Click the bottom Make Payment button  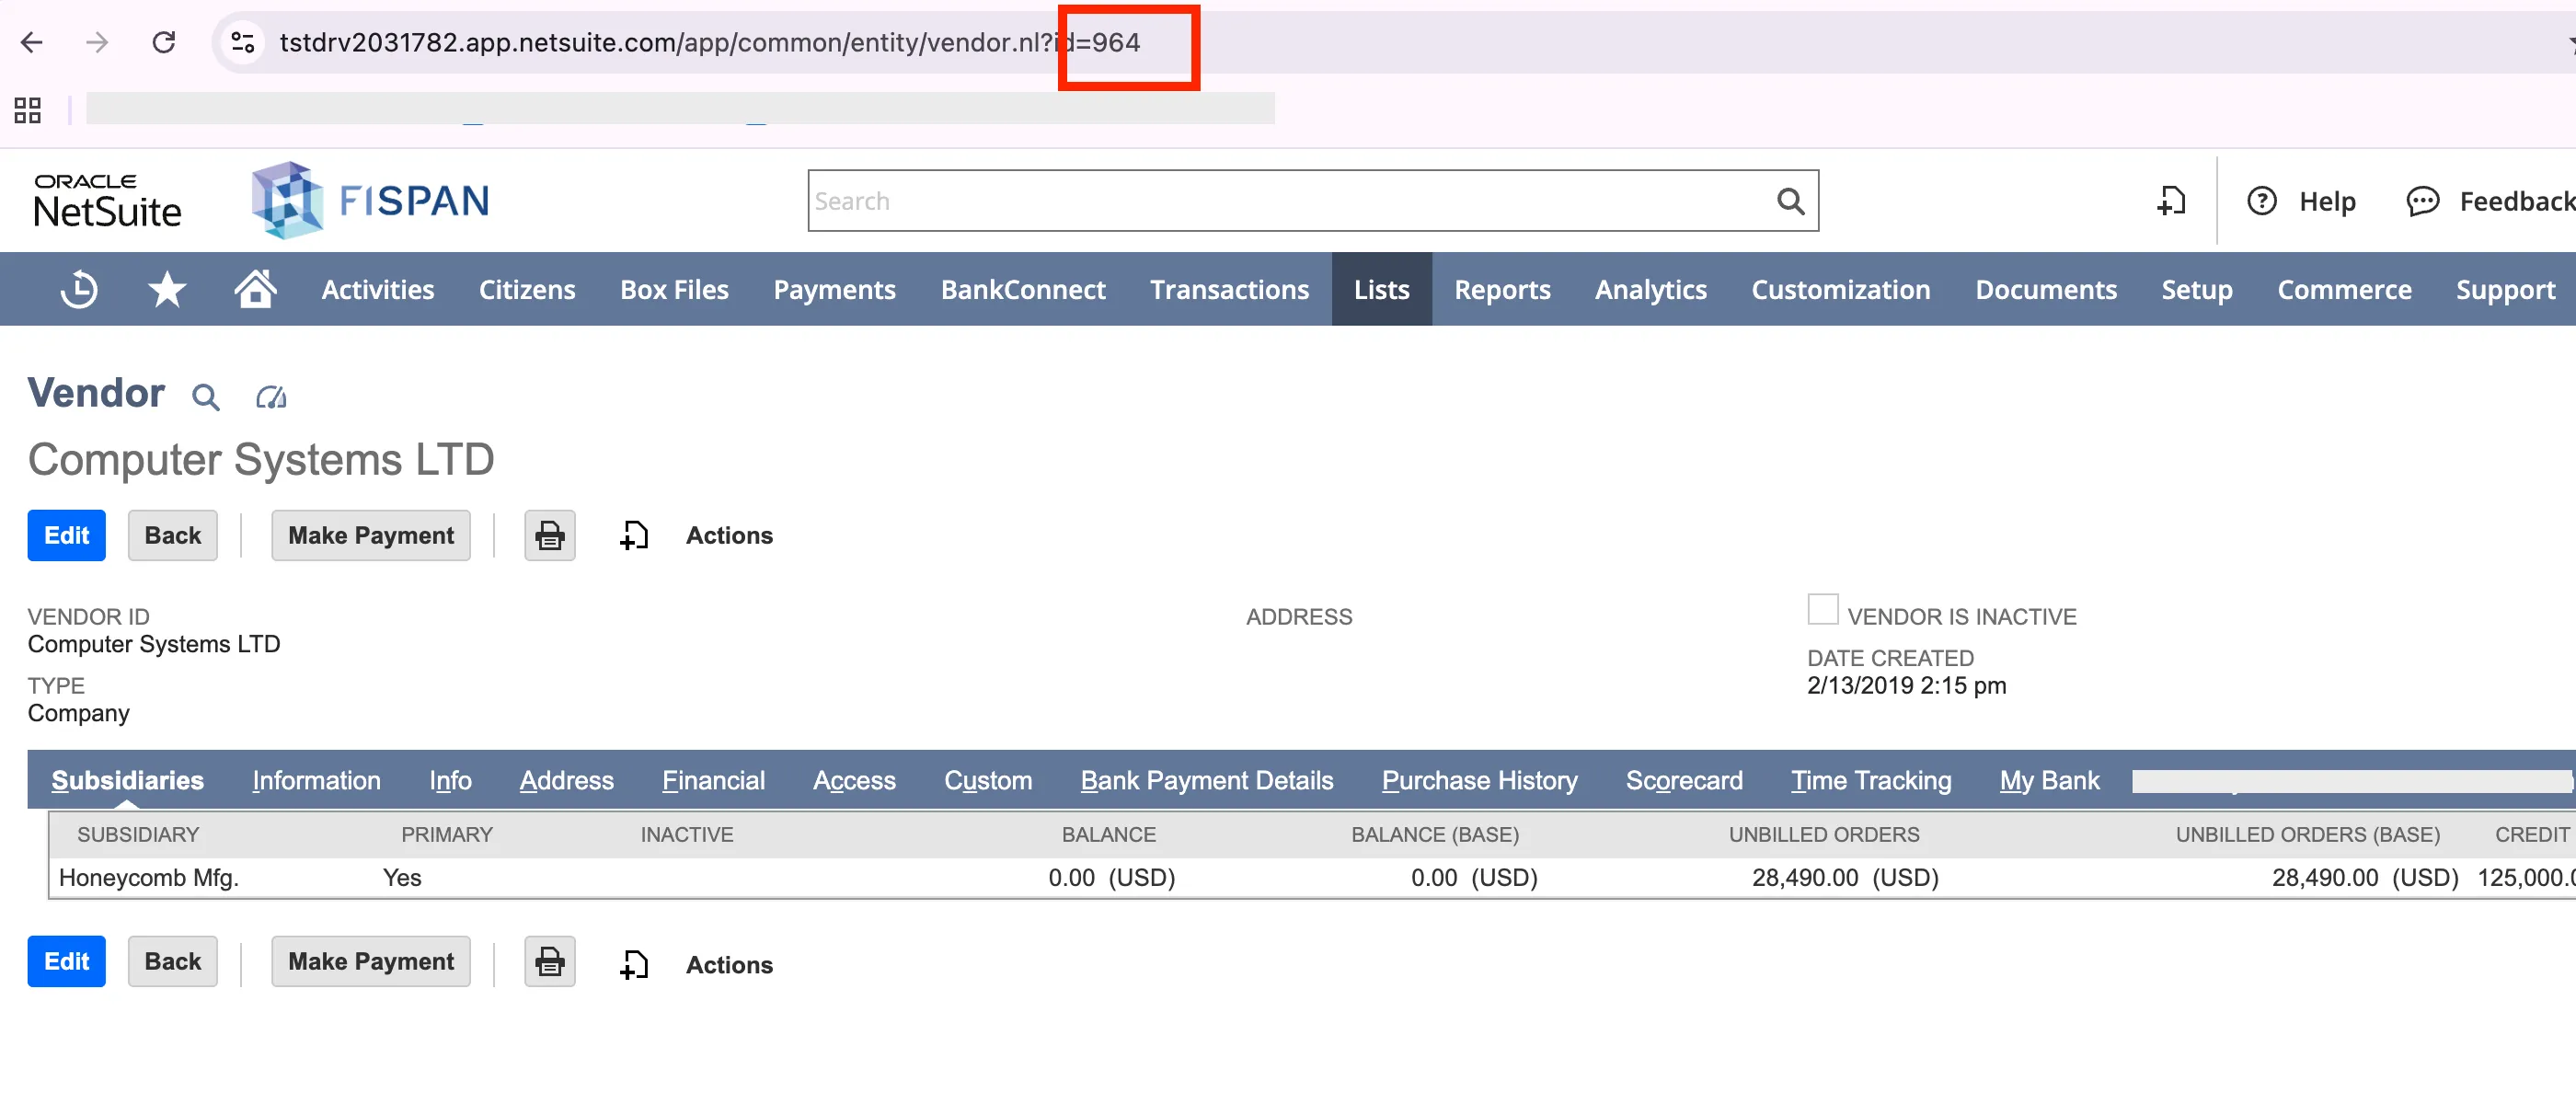(371, 961)
